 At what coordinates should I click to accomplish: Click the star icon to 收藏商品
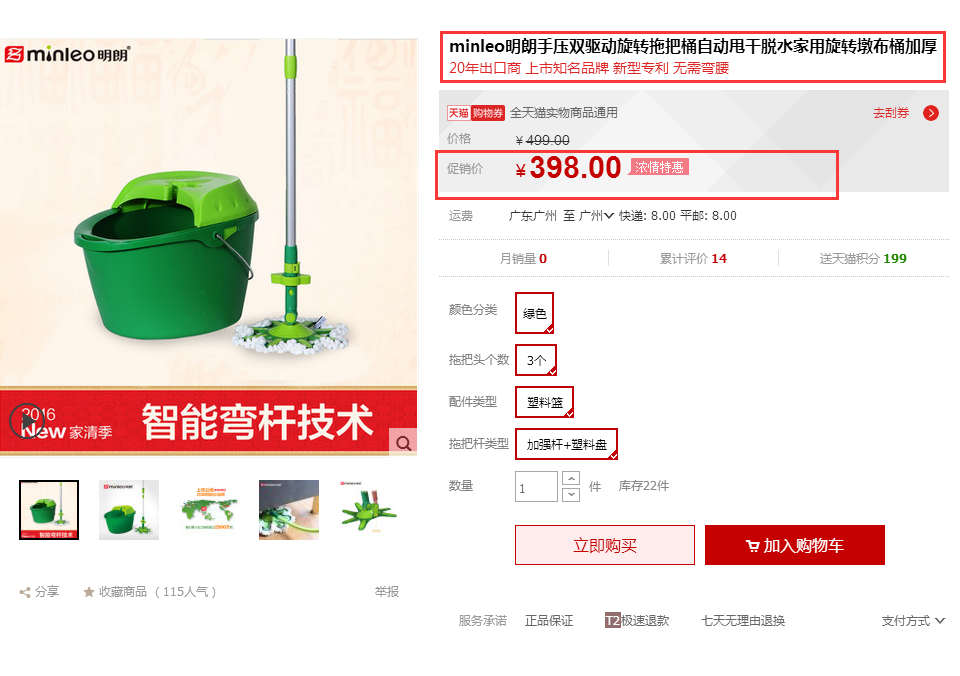[x=89, y=592]
